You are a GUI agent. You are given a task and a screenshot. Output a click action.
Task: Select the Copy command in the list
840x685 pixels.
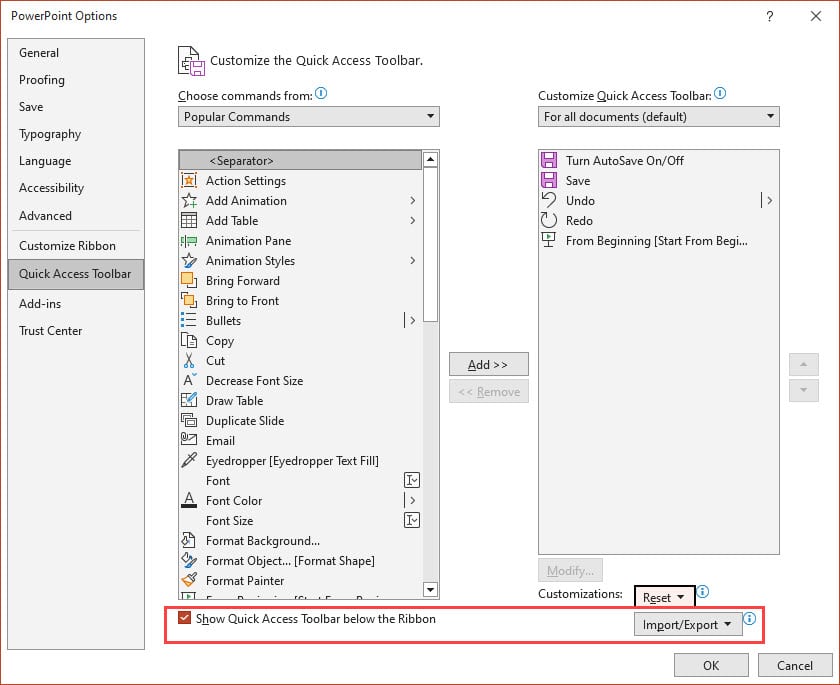222,341
